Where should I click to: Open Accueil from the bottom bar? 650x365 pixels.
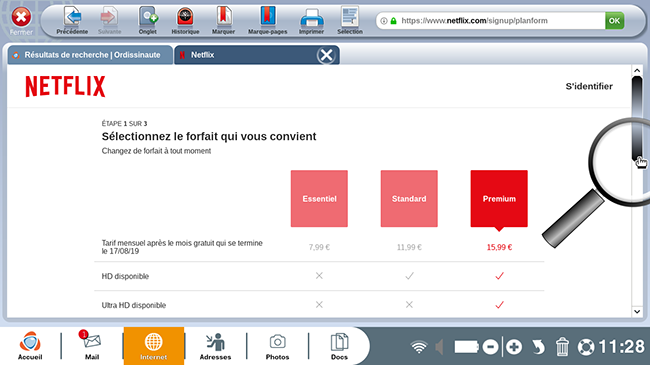pyautogui.click(x=30, y=346)
